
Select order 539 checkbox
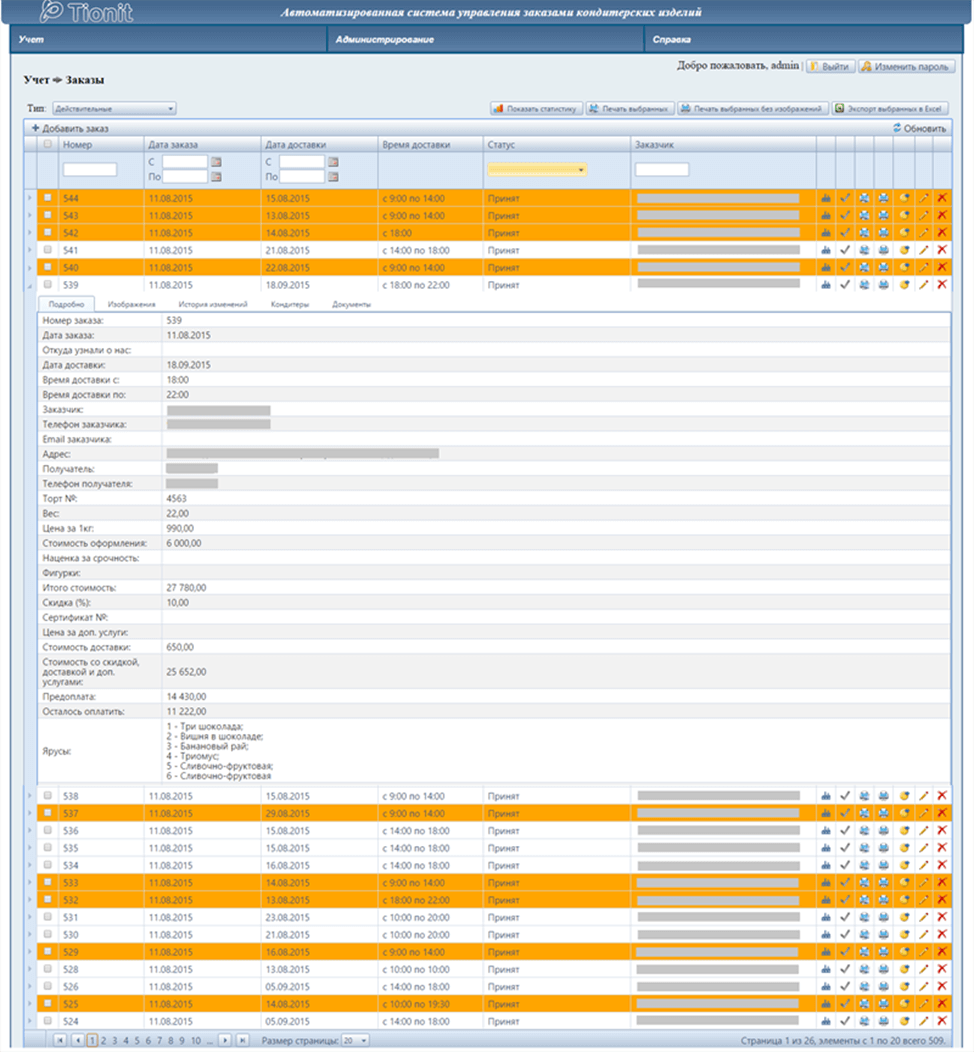point(48,284)
